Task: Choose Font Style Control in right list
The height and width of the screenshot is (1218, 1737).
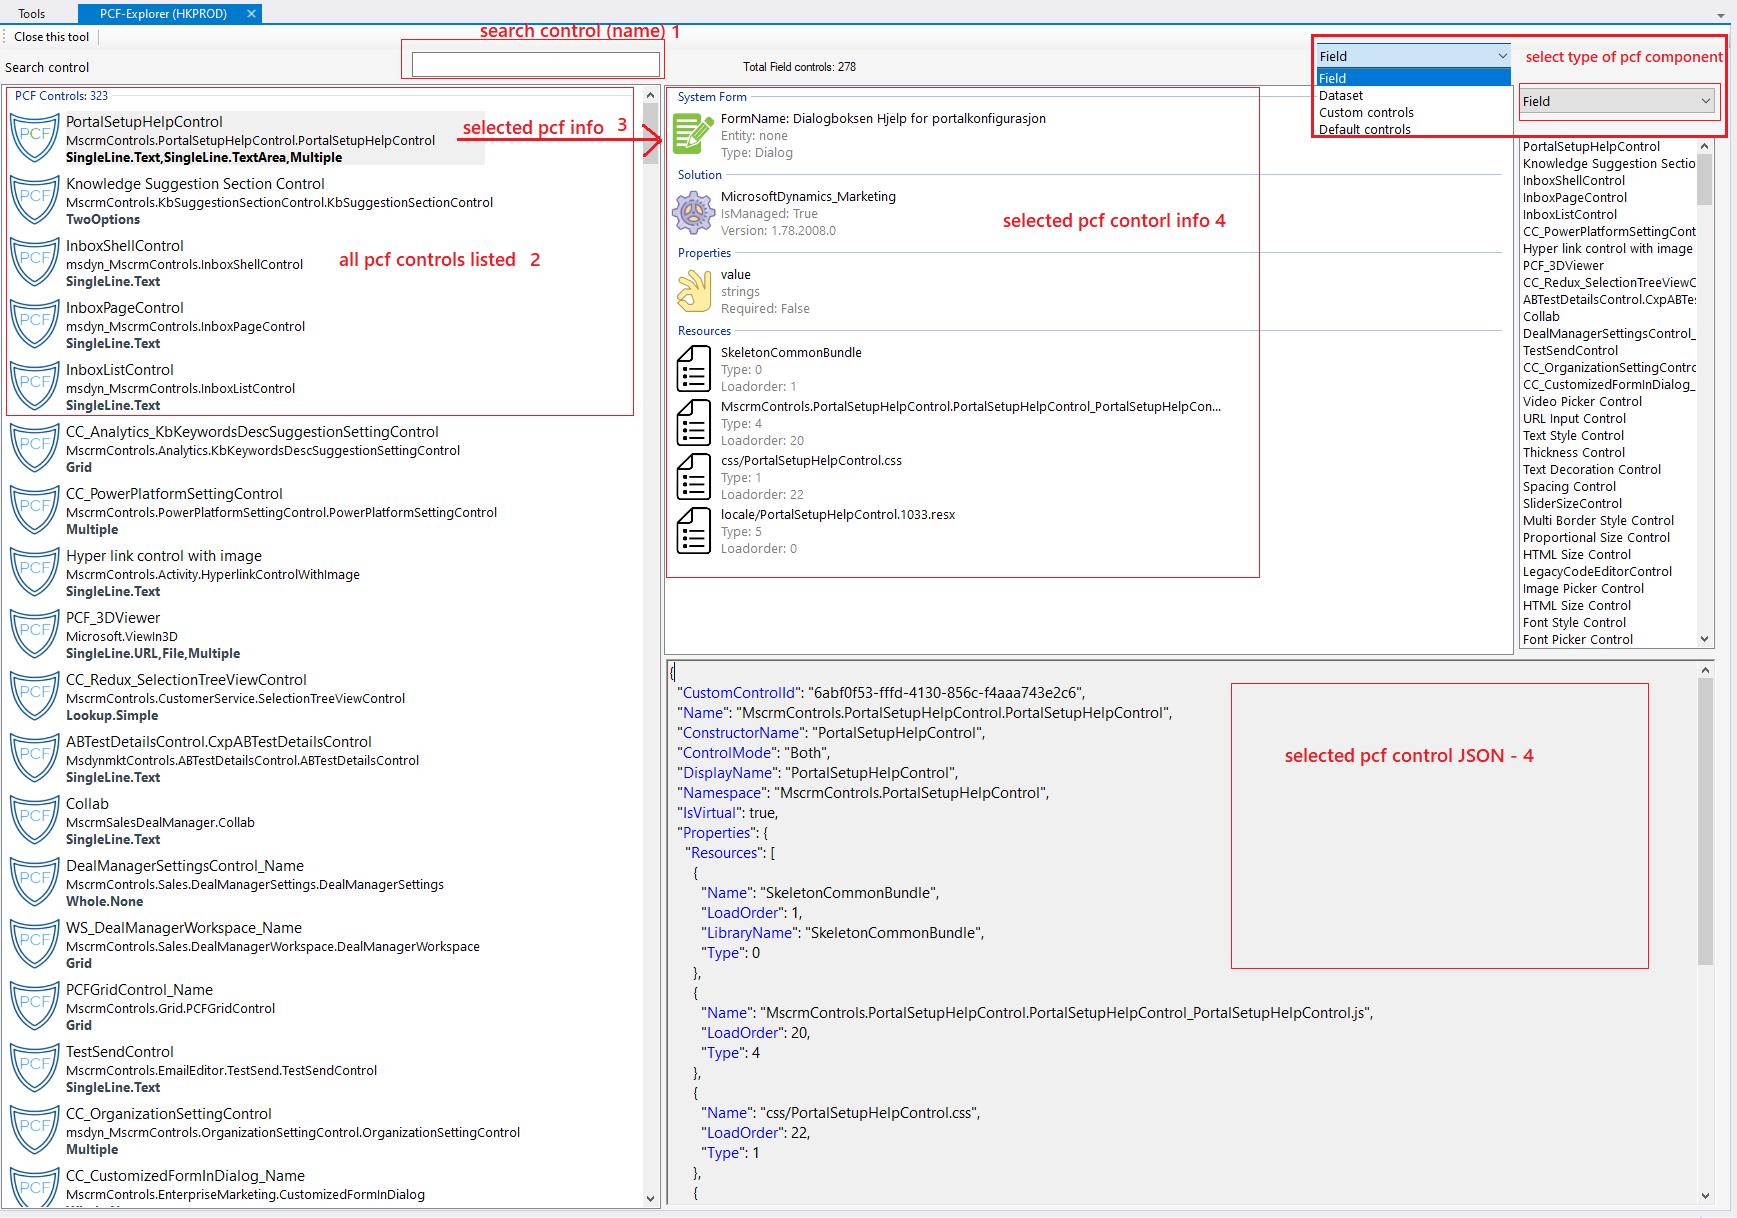Action: tap(1574, 622)
